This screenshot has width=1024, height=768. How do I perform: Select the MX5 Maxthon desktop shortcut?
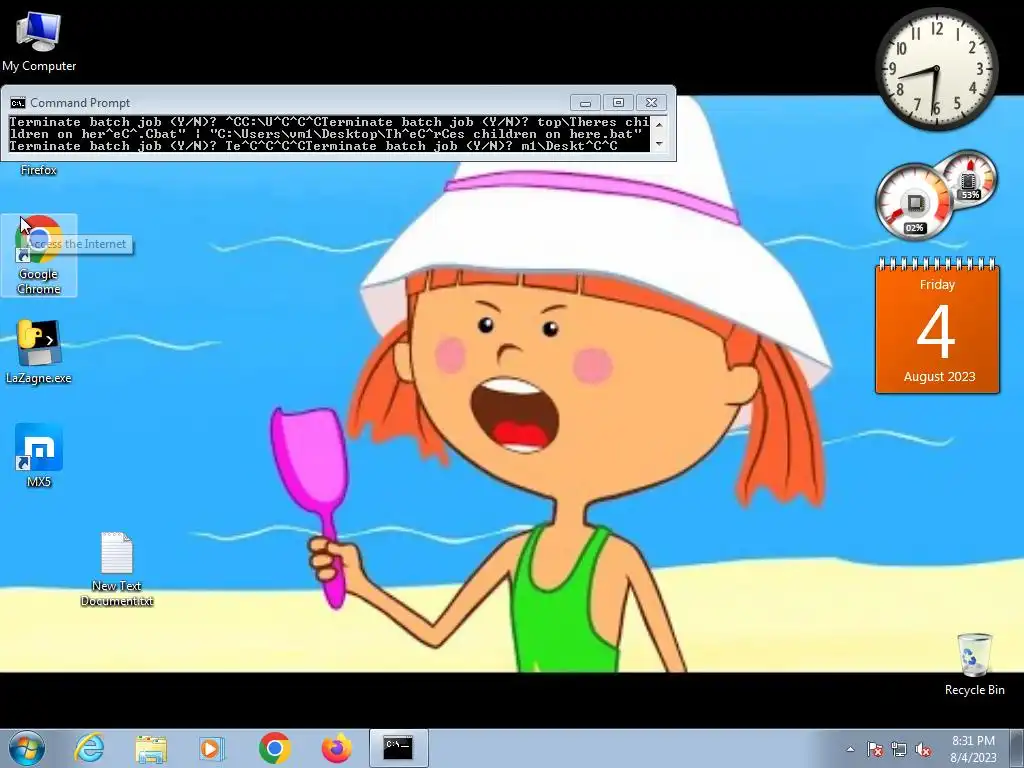coord(39,456)
